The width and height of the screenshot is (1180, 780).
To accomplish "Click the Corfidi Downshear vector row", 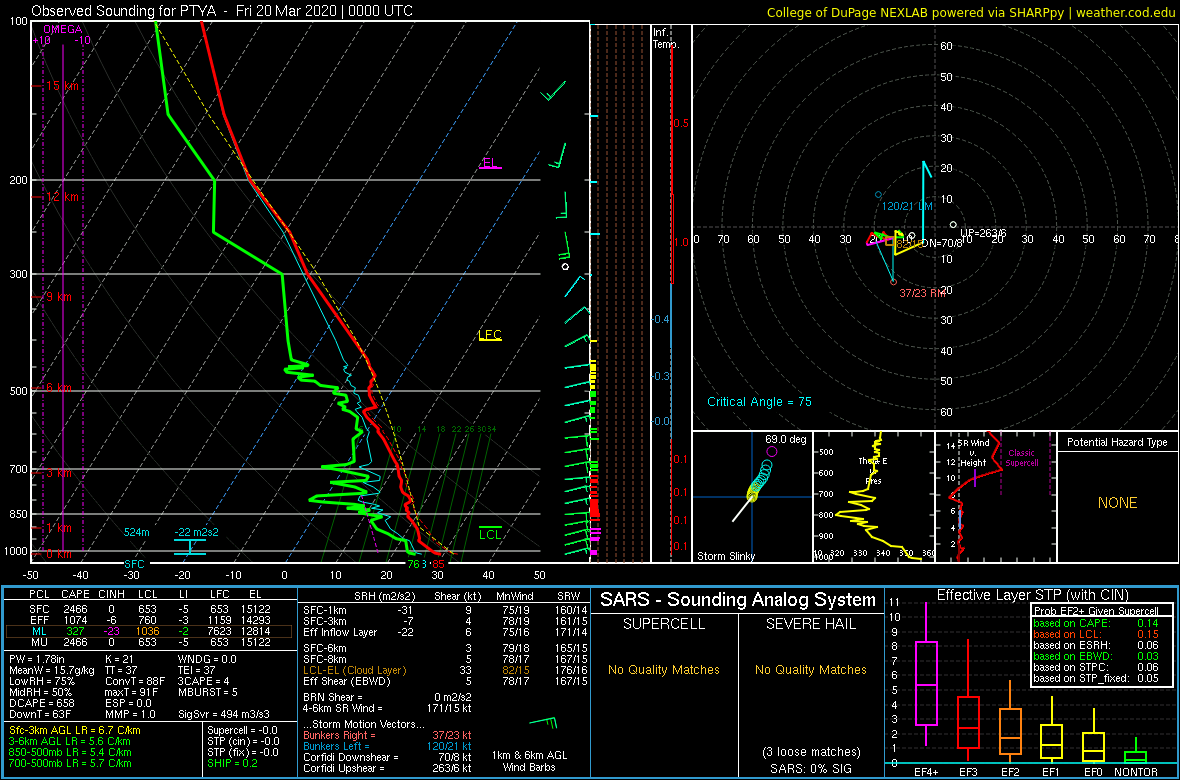I will (x=387, y=757).
